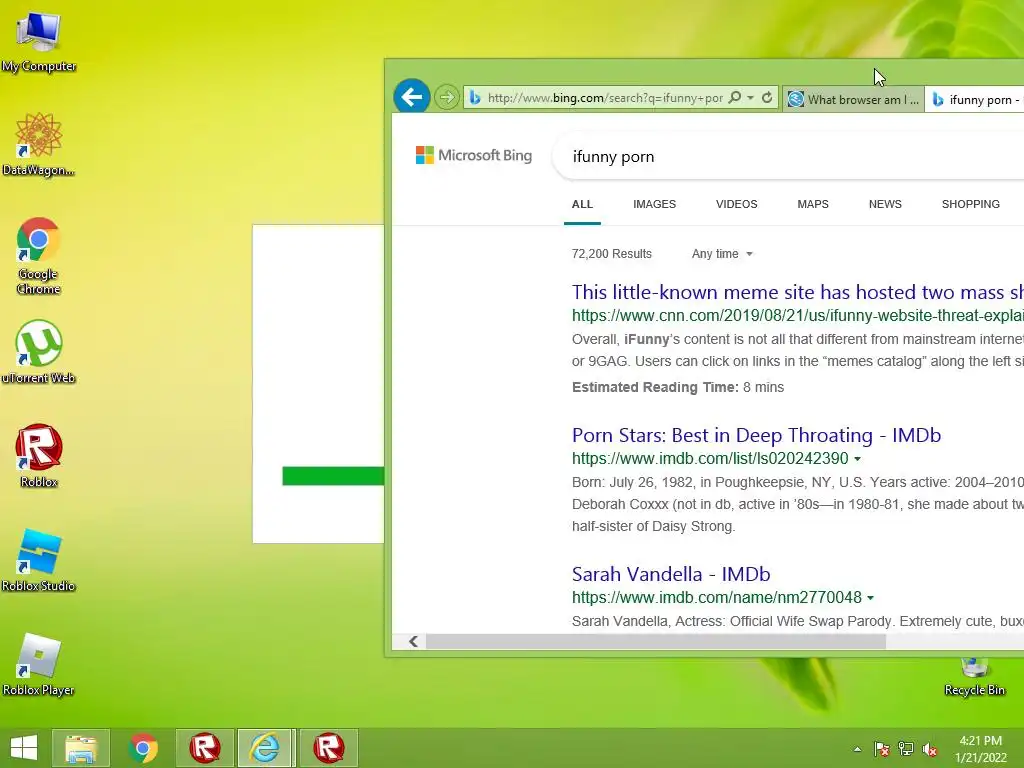The image size is (1024, 768).
Task: Refresh the page with the reload icon
Action: coord(767,97)
